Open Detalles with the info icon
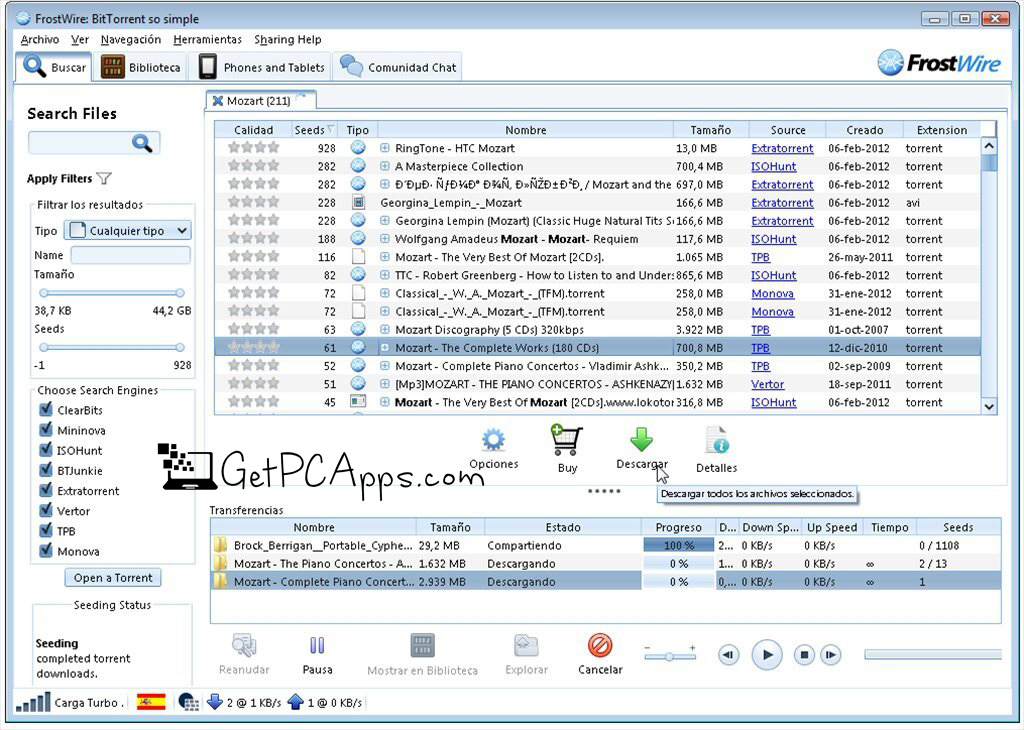Viewport: 1024px width, 730px height. (716, 441)
